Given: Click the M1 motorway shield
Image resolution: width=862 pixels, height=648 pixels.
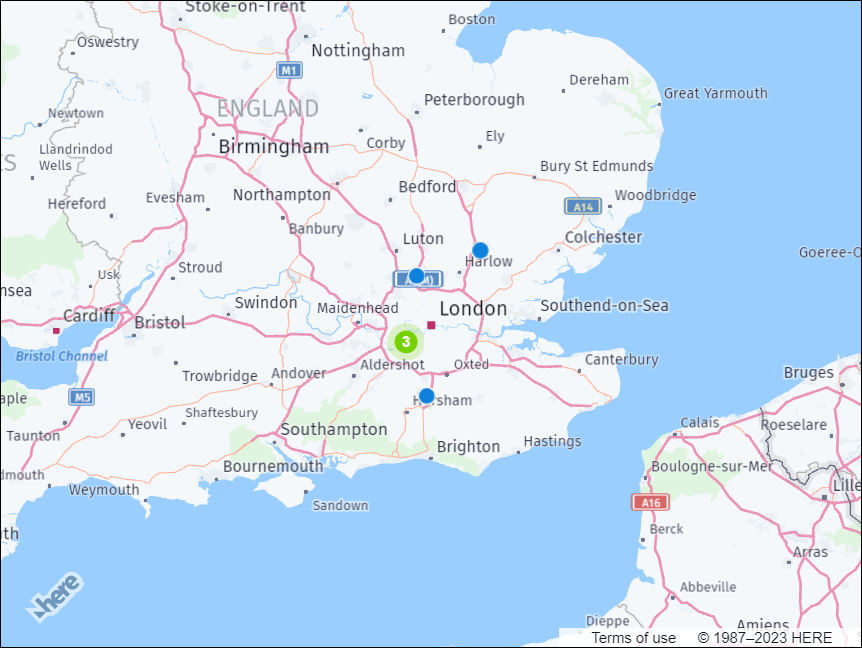Looking at the screenshot, I should [x=289, y=71].
